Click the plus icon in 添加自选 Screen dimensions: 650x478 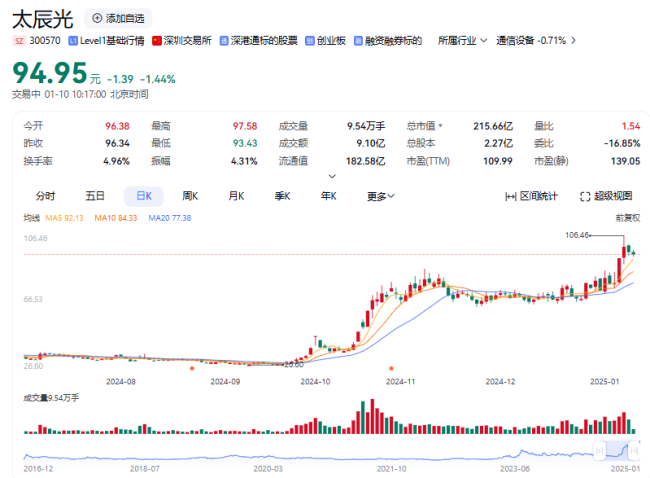97,18
